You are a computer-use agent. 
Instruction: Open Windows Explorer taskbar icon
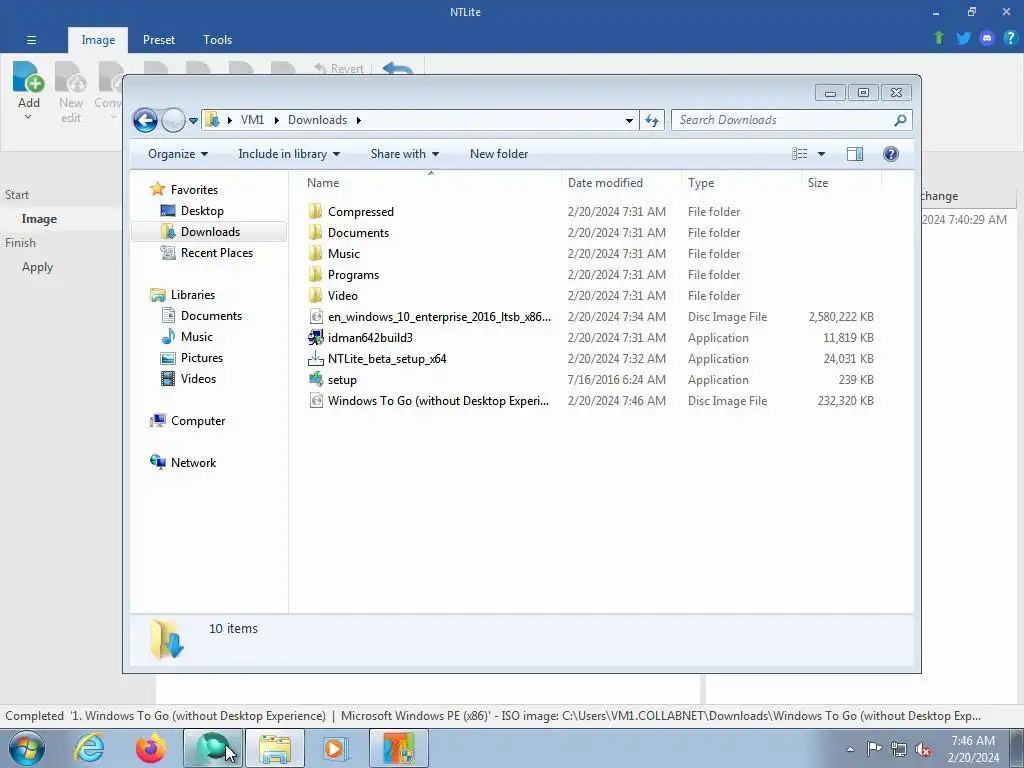(275, 748)
